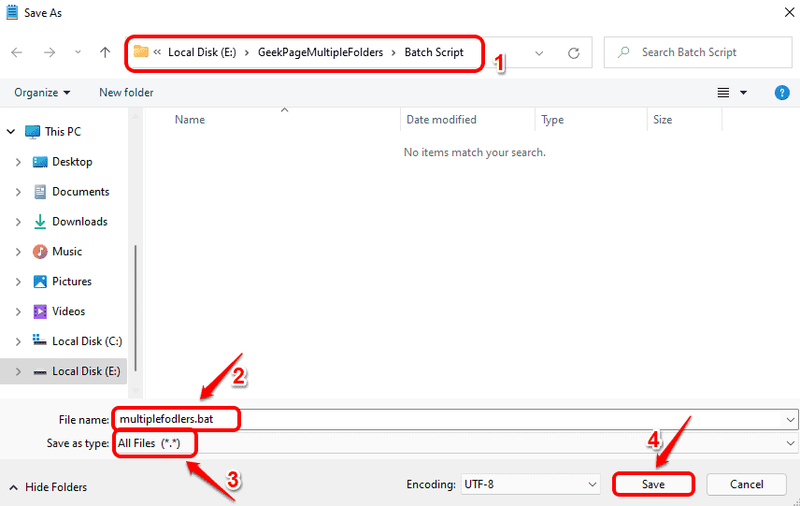Select the Downloads folder icon

(40, 222)
